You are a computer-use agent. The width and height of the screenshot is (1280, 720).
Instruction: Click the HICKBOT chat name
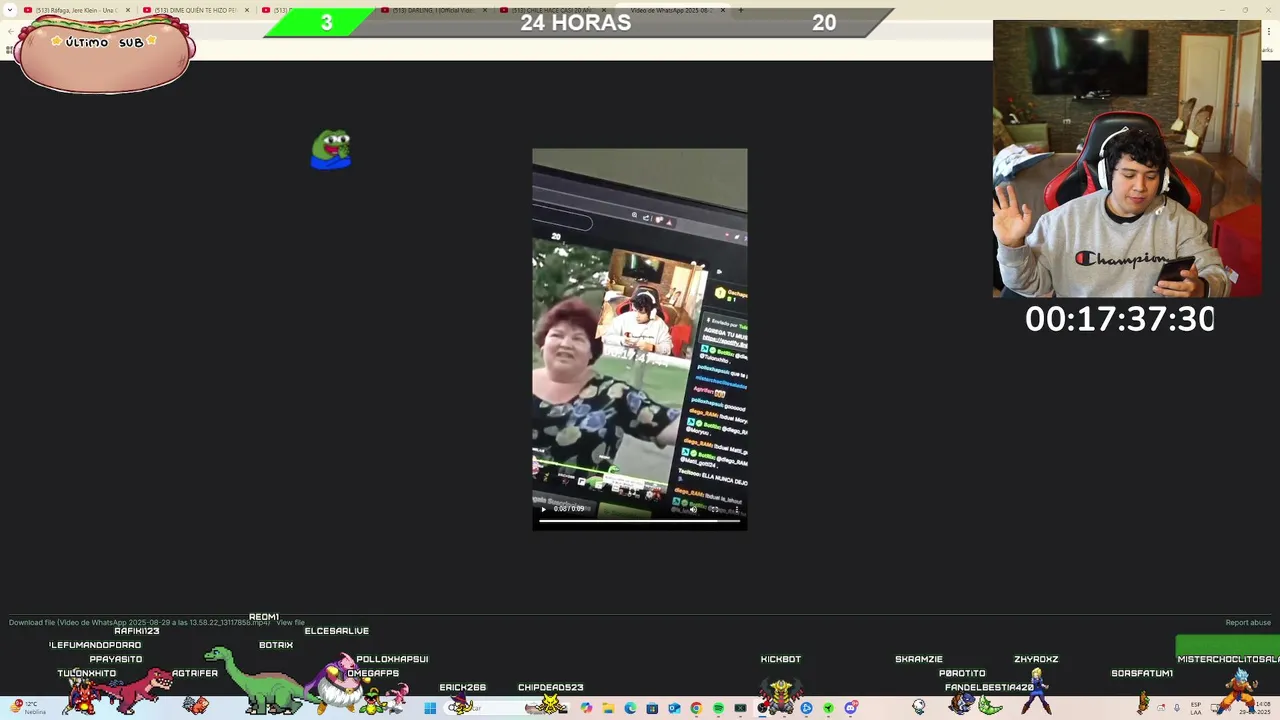[780, 659]
